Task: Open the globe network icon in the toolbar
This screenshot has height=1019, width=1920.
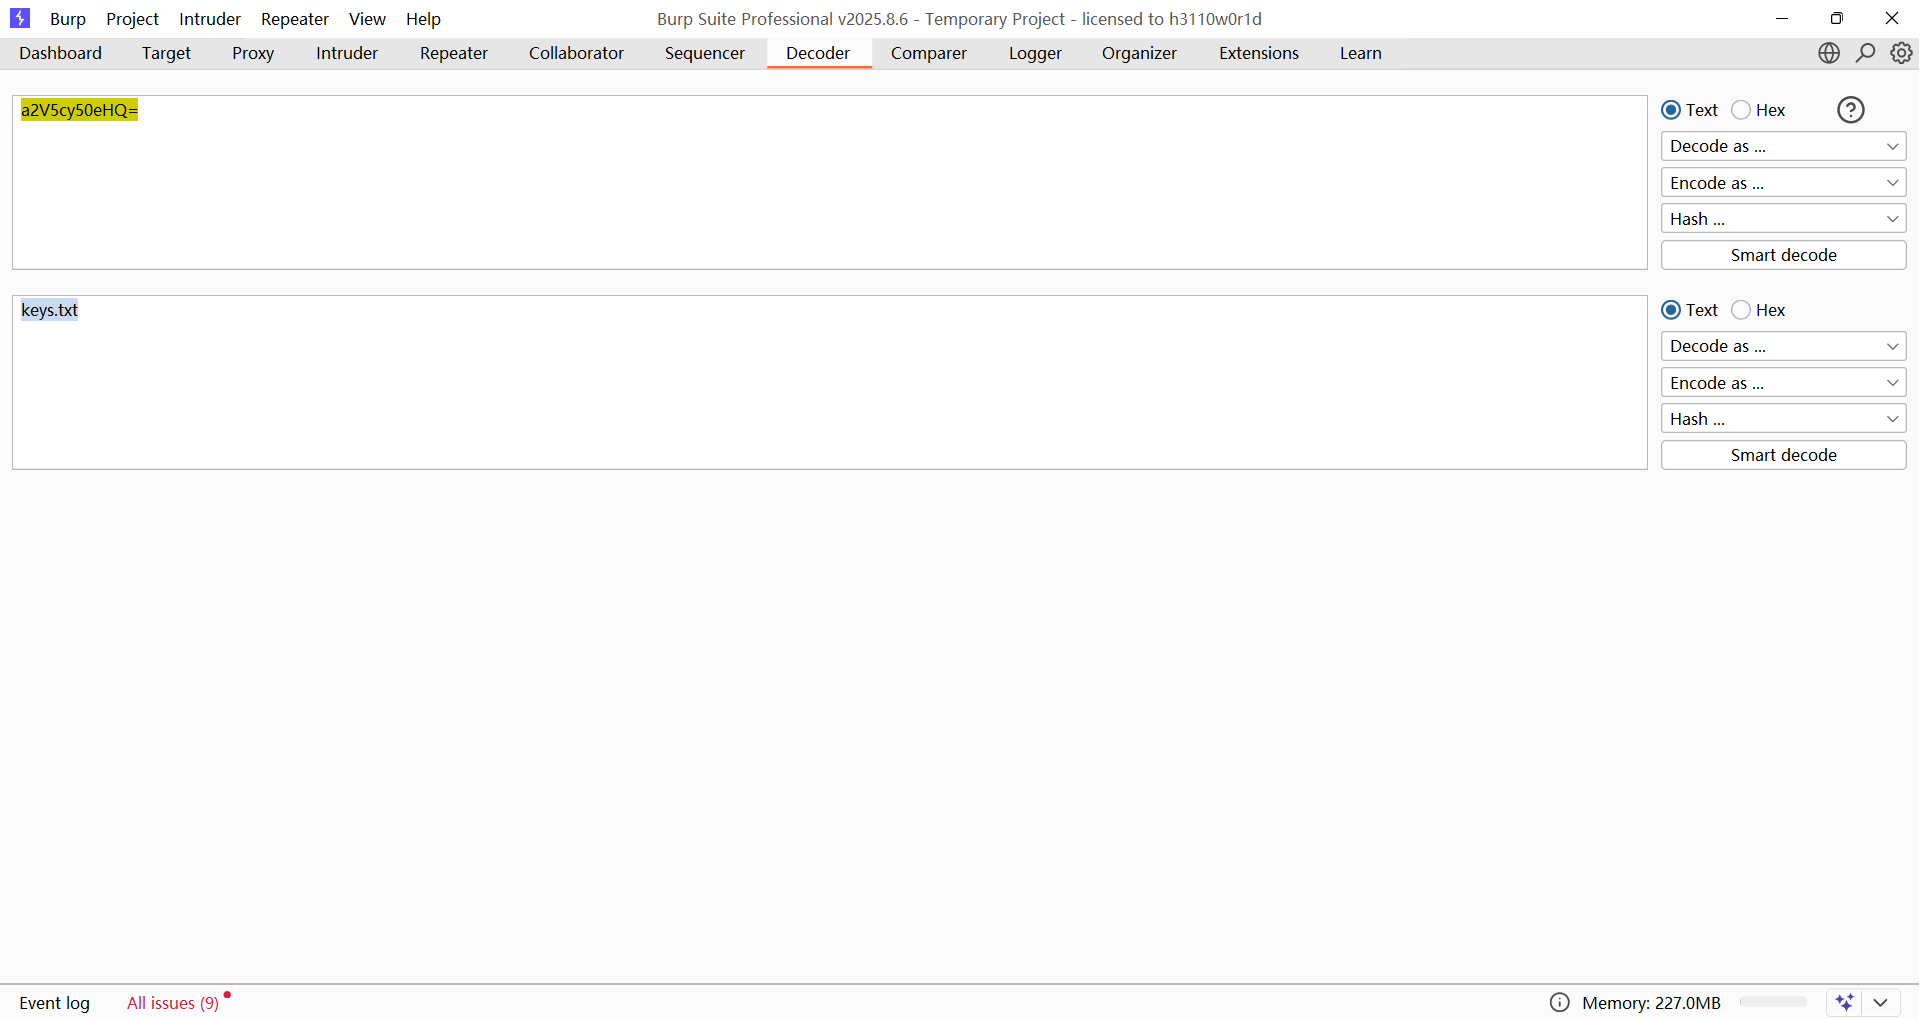Action: (x=1829, y=53)
